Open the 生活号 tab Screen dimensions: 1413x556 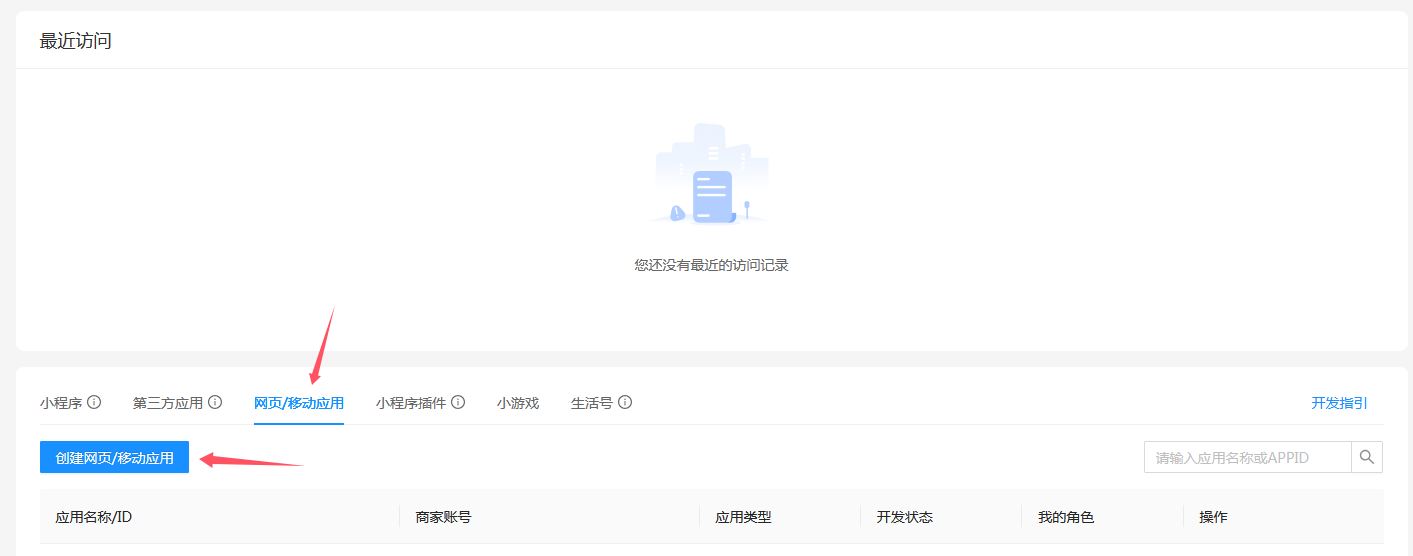coord(592,403)
